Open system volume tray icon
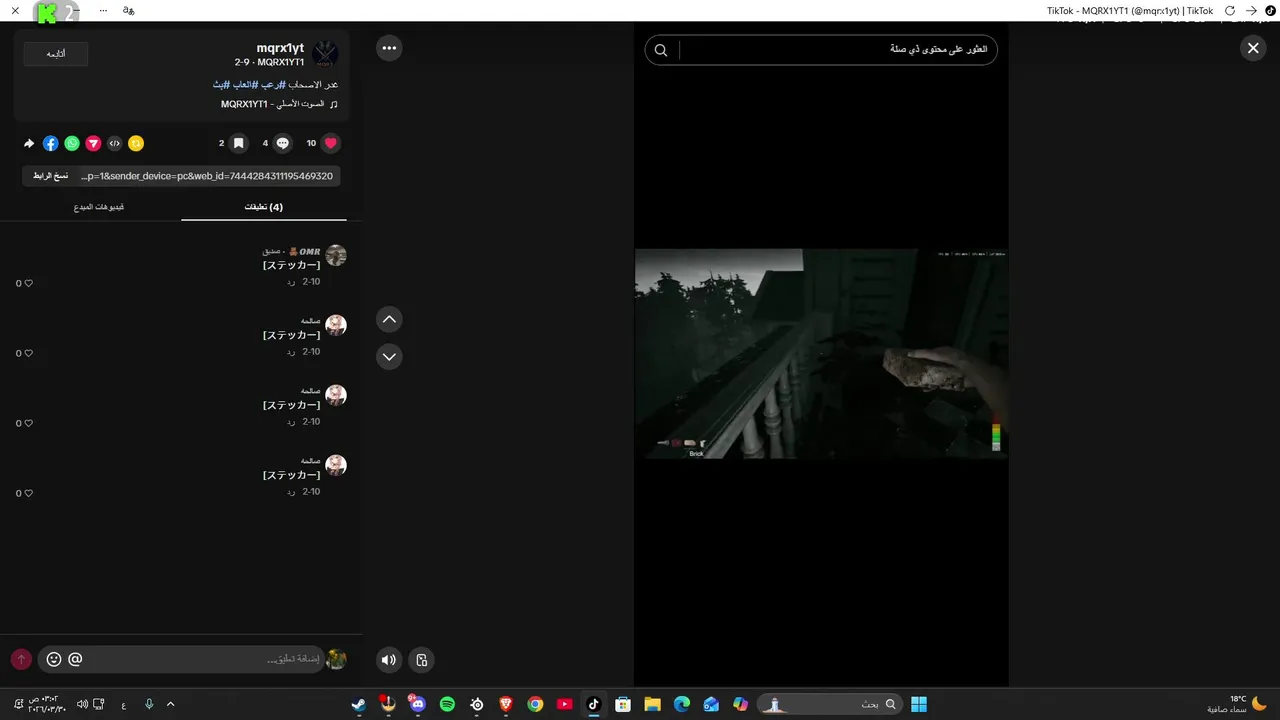The width and height of the screenshot is (1280, 720). pyautogui.click(x=82, y=704)
